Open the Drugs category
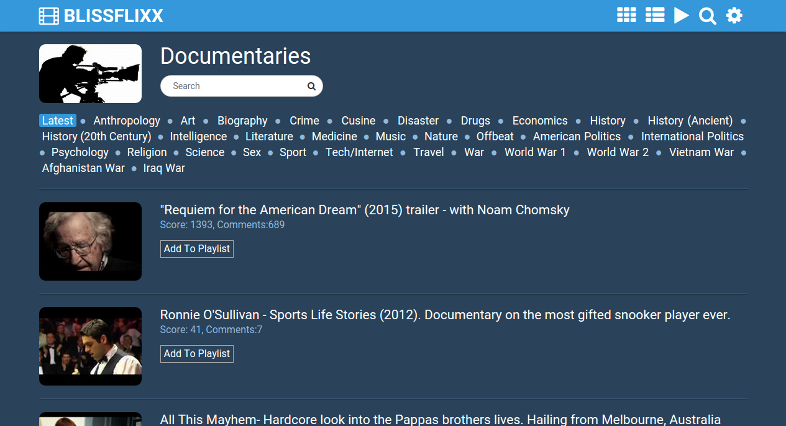 point(475,121)
